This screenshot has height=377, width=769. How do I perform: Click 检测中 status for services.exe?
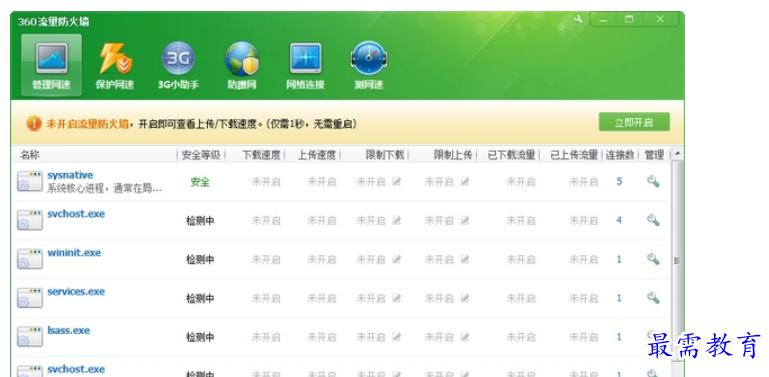tap(200, 298)
